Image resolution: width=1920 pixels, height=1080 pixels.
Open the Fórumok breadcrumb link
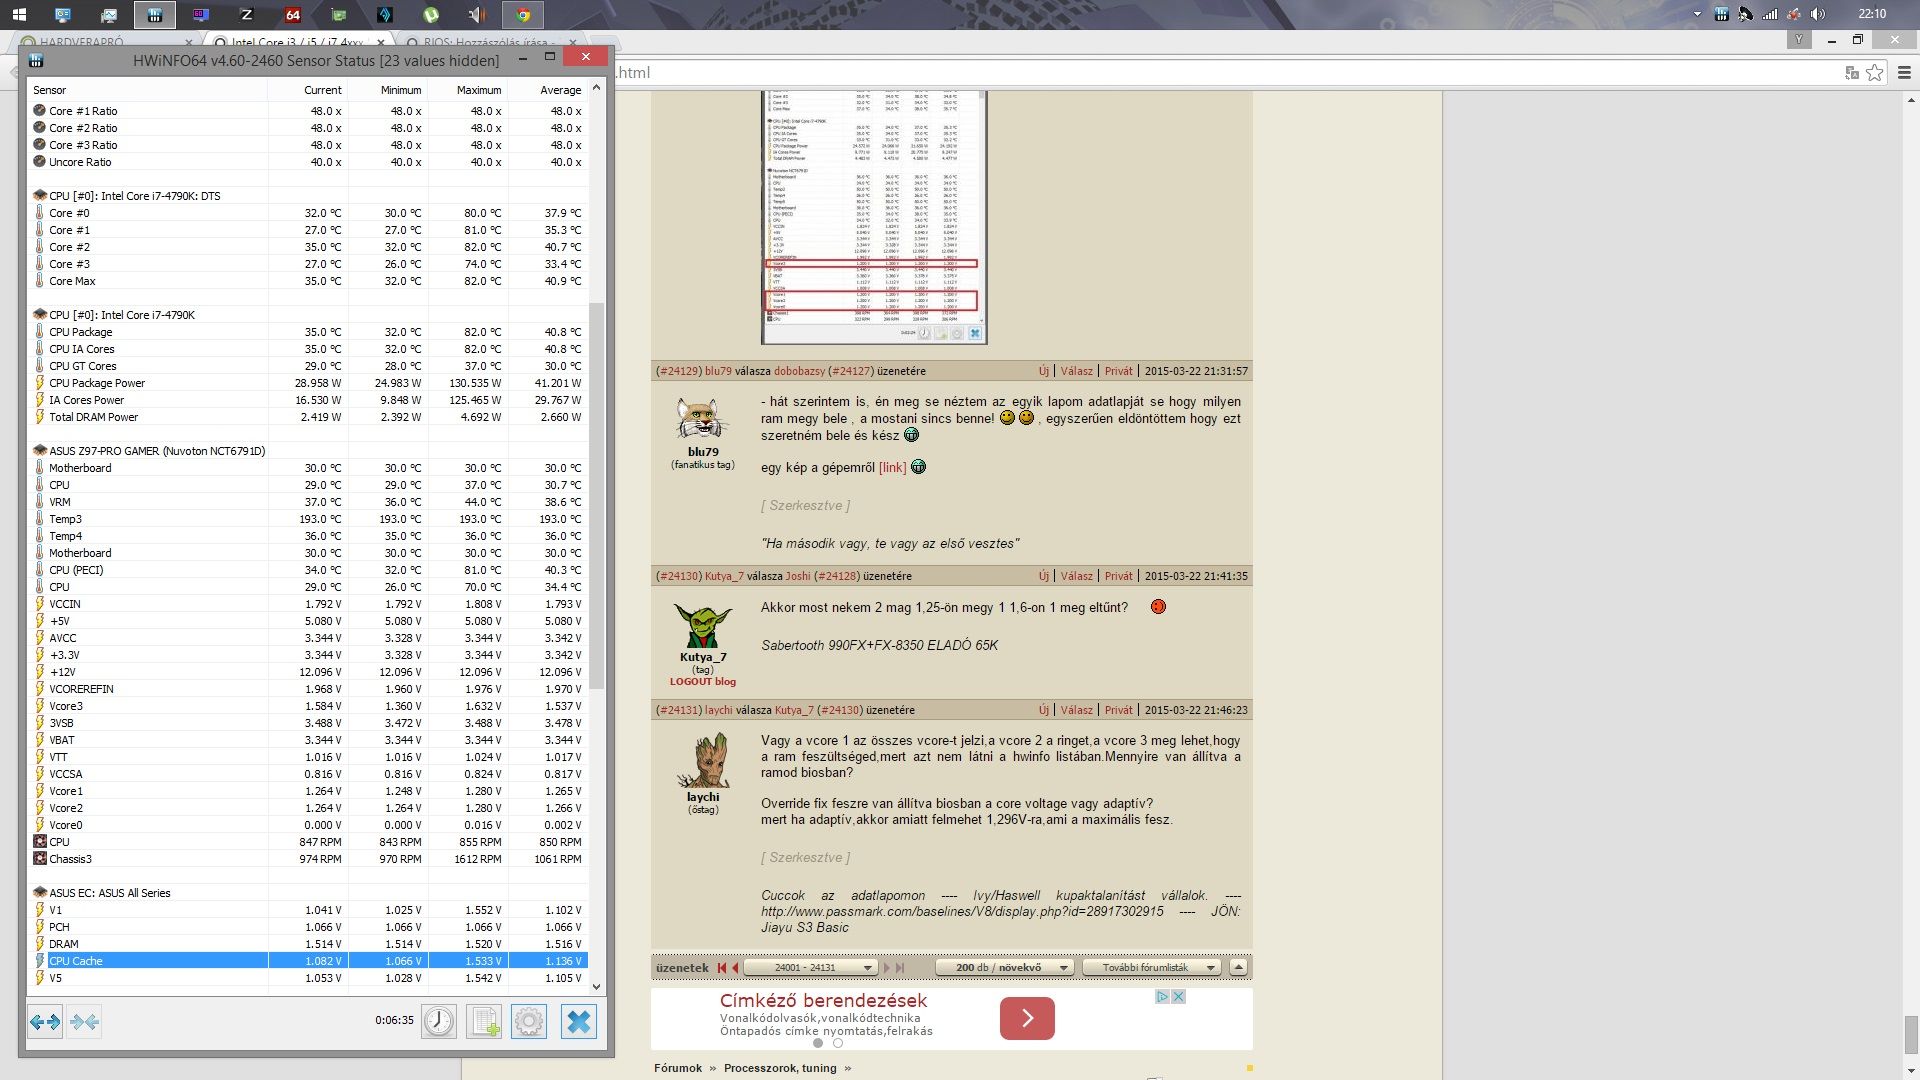(678, 1068)
